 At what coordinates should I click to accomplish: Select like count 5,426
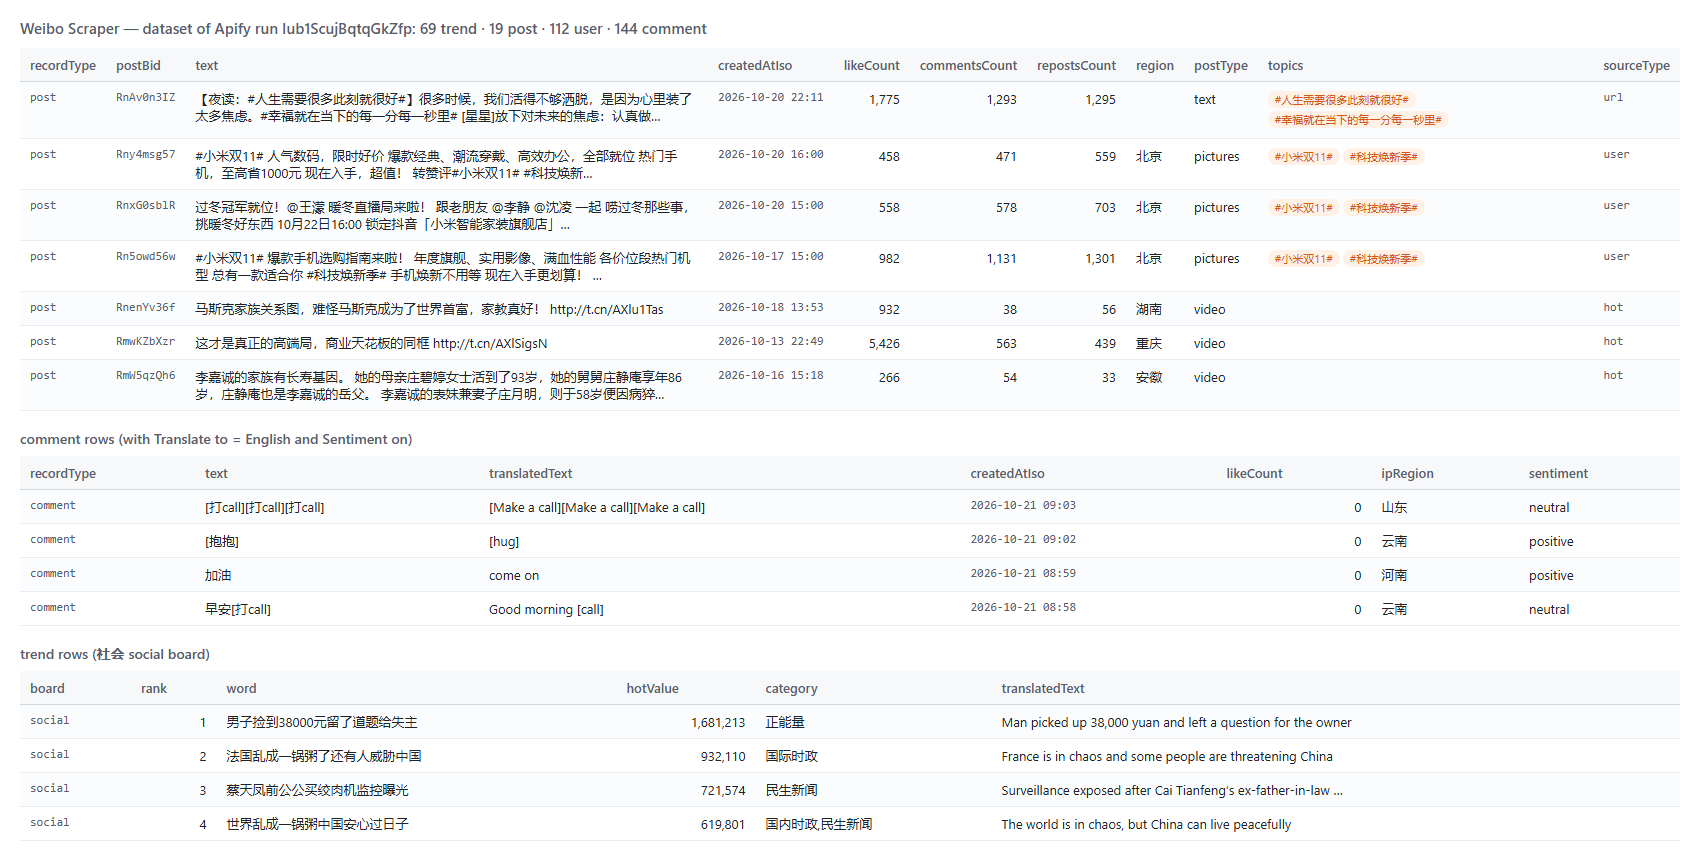point(884,344)
